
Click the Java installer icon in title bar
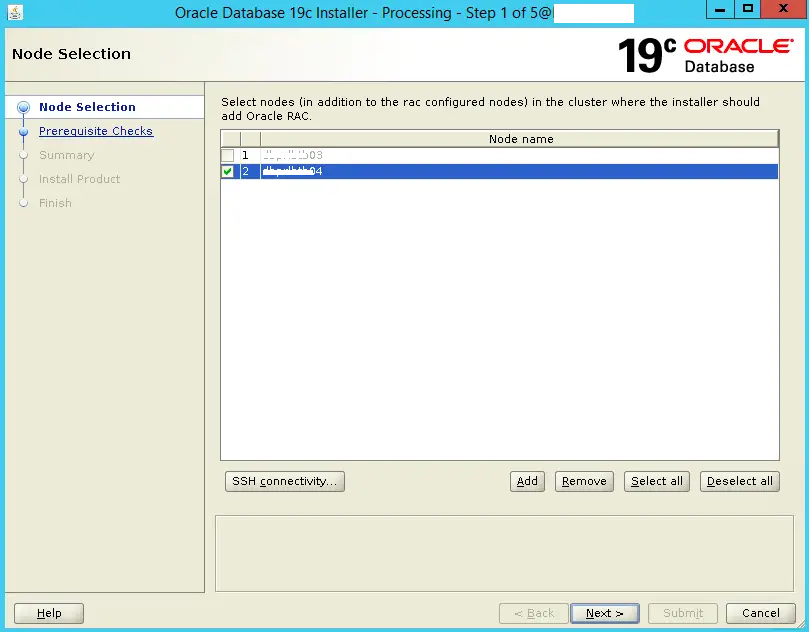coord(15,12)
